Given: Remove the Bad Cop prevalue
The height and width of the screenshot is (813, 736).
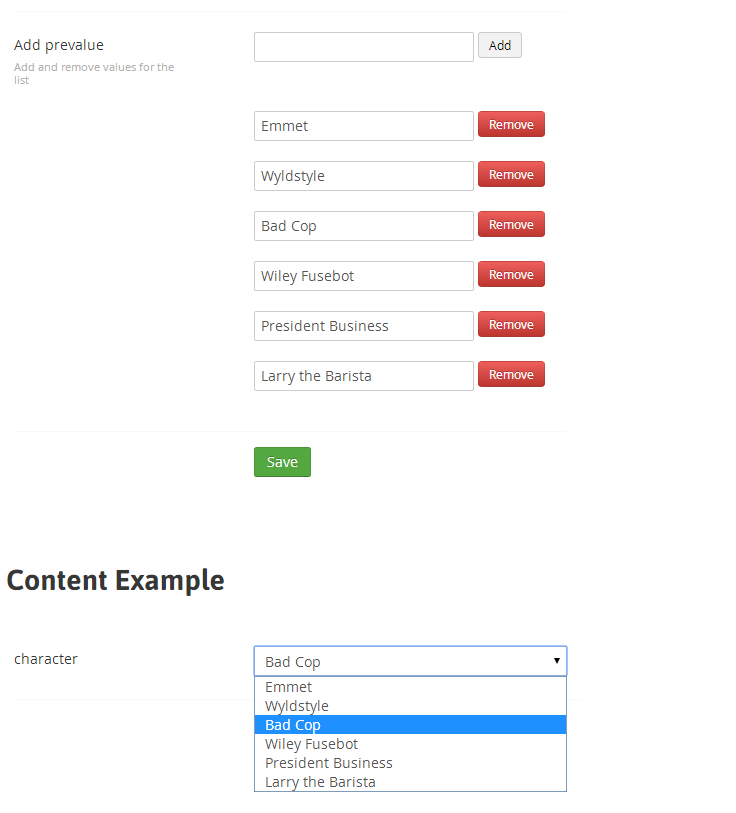Looking at the screenshot, I should (511, 225).
